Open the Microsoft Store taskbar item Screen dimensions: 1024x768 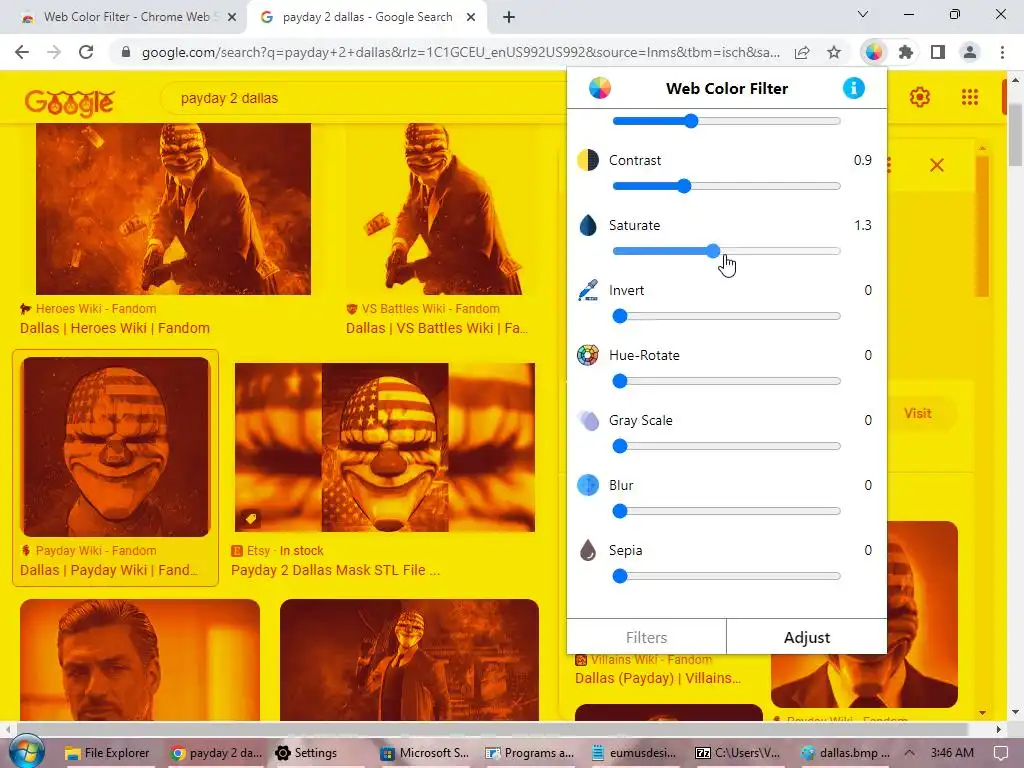point(424,753)
